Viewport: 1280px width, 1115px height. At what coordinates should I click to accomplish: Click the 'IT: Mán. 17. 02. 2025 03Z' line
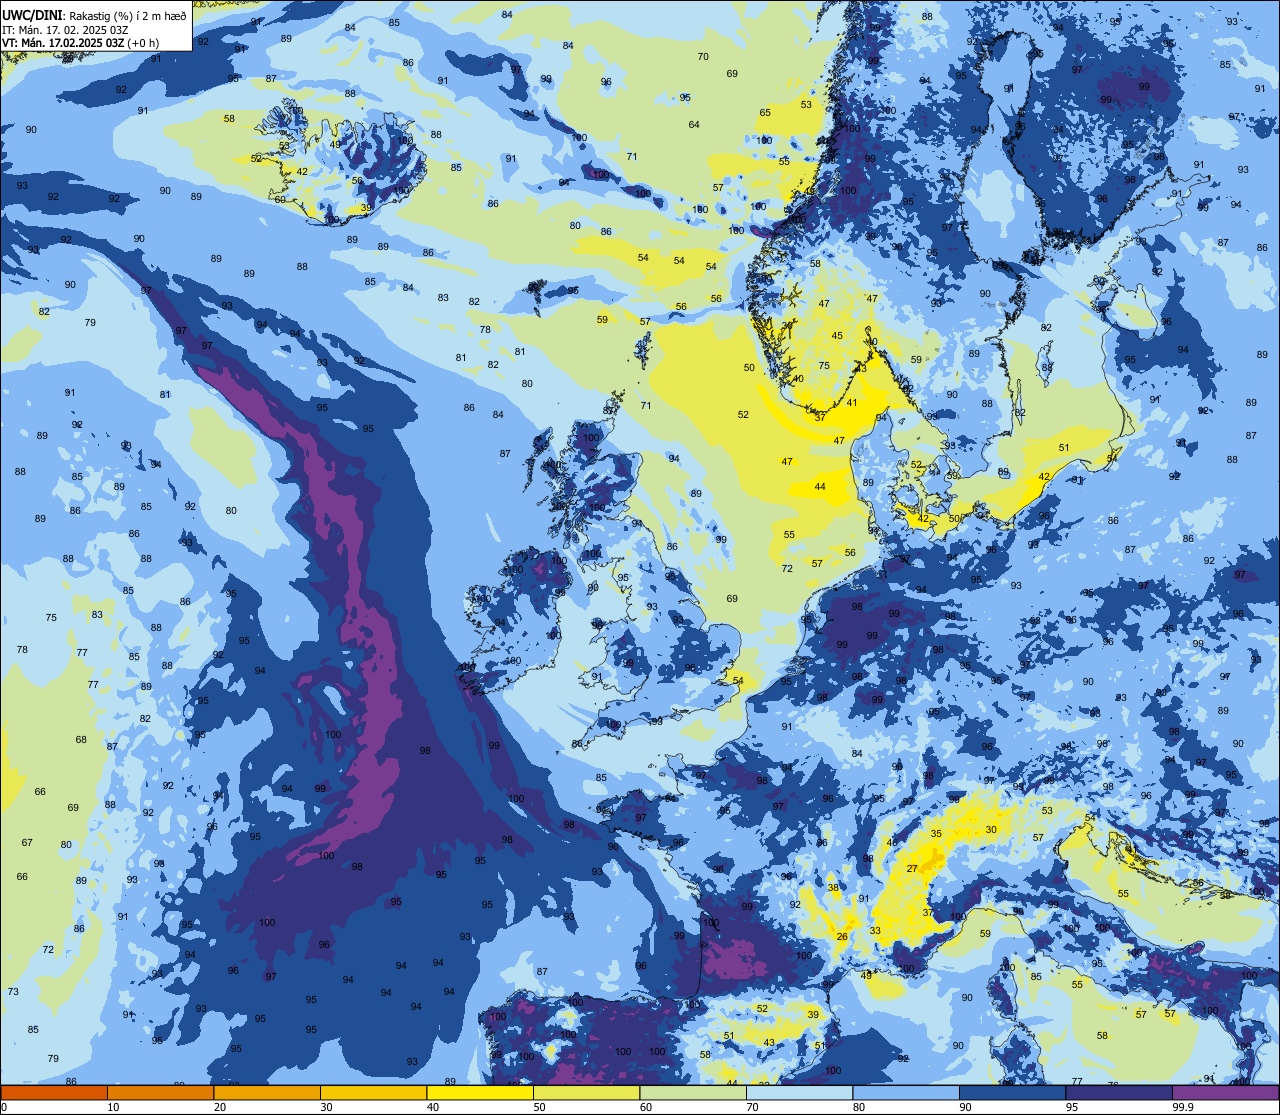pos(65,30)
